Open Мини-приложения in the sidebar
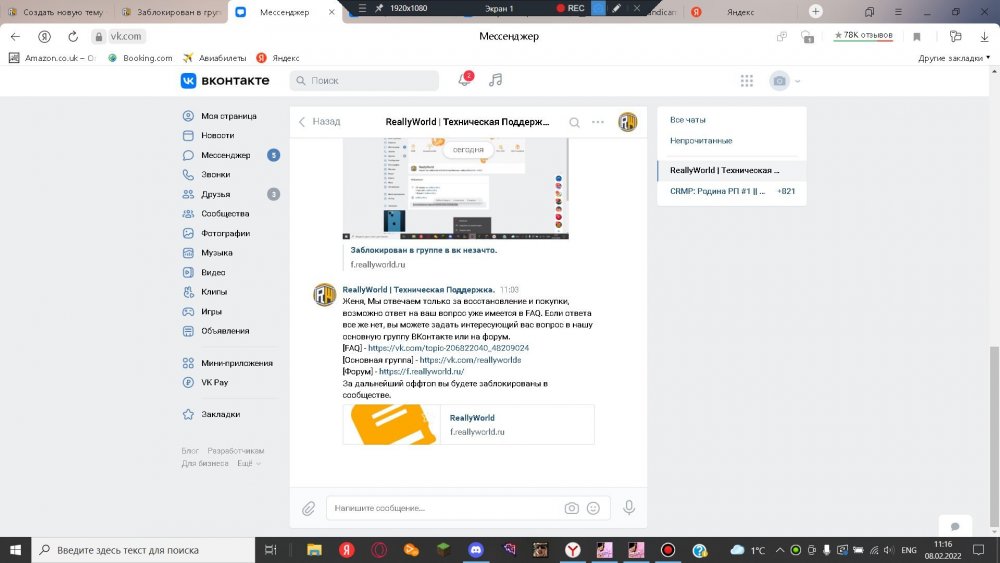The image size is (1000, 563). tap(237, 363)
